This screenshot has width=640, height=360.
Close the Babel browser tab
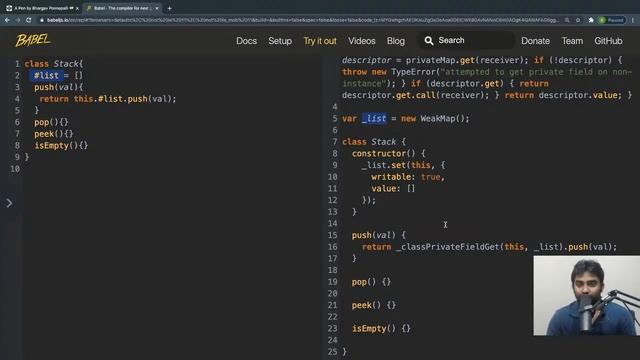157,8
